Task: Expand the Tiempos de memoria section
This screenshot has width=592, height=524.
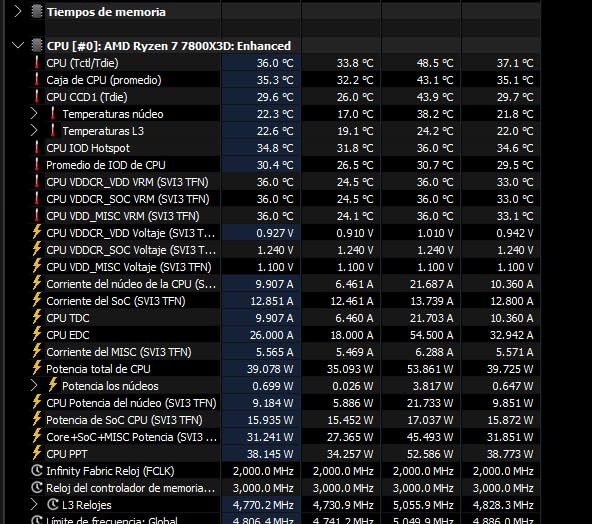Action: point(17,12)
